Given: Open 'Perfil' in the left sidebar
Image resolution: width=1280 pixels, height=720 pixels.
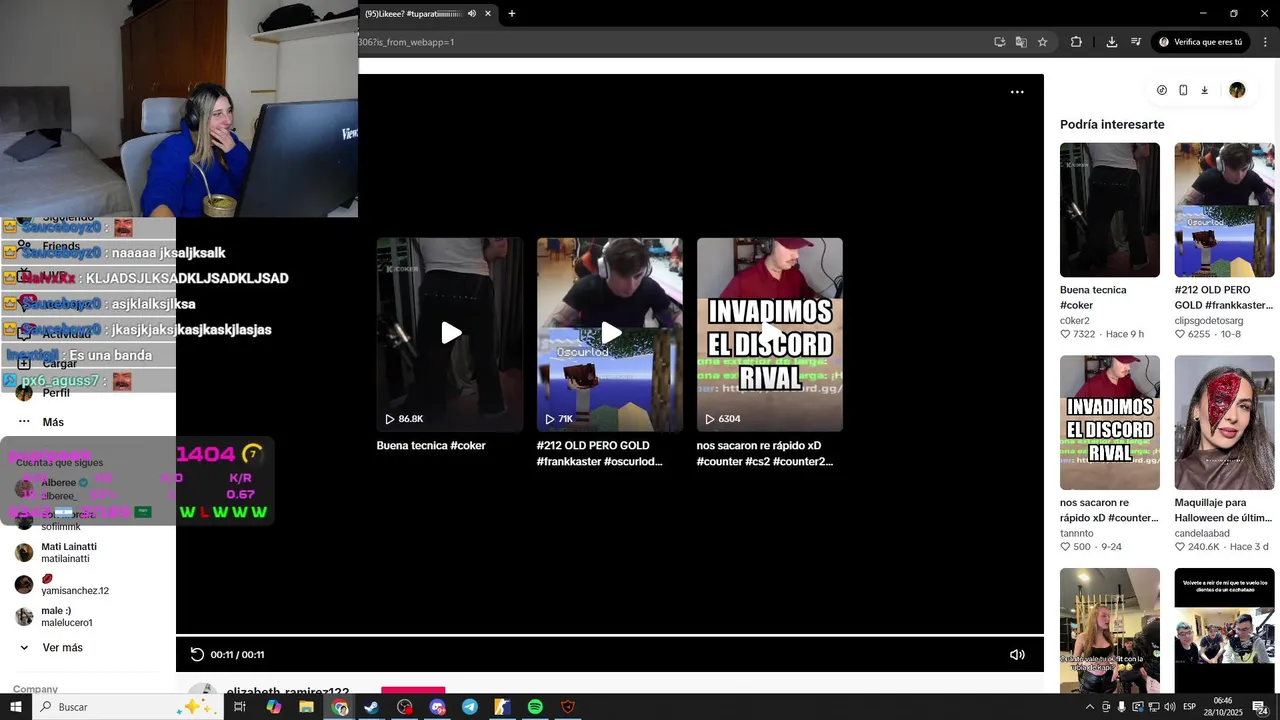Looking at the screenshot, I should 56,393.
